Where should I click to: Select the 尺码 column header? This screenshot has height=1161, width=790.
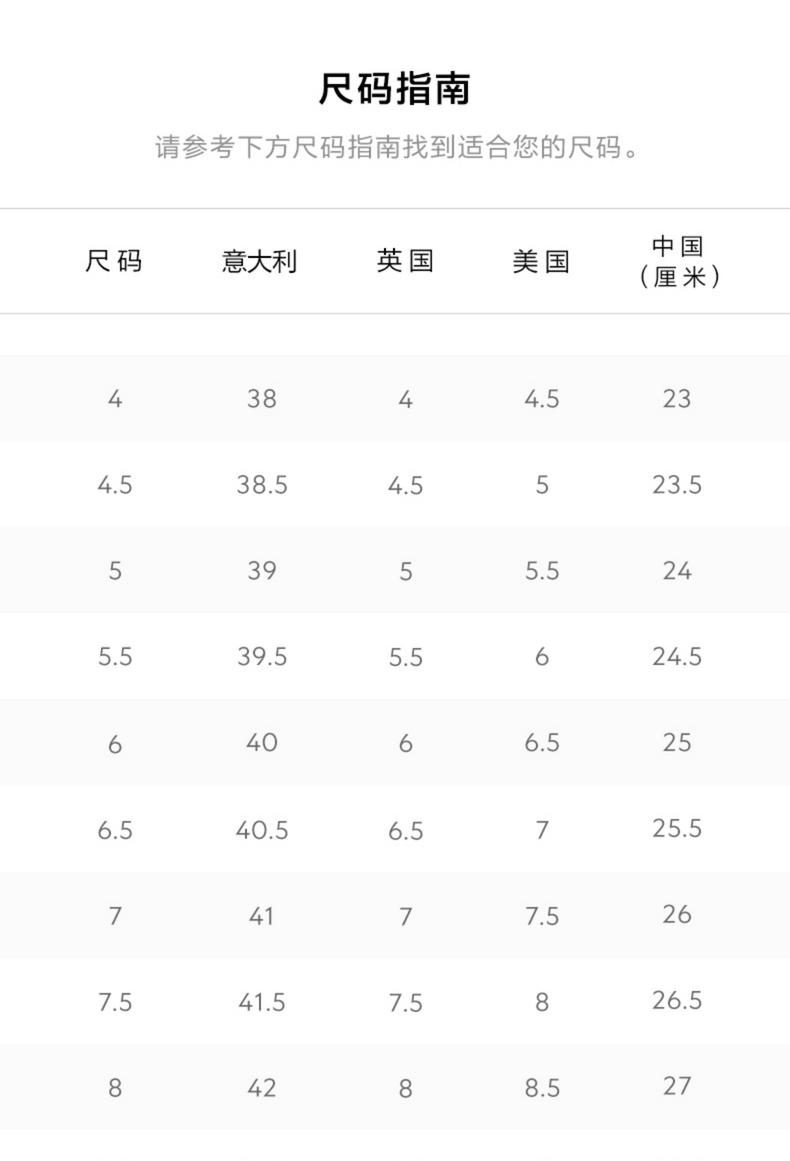pos(114,262)
